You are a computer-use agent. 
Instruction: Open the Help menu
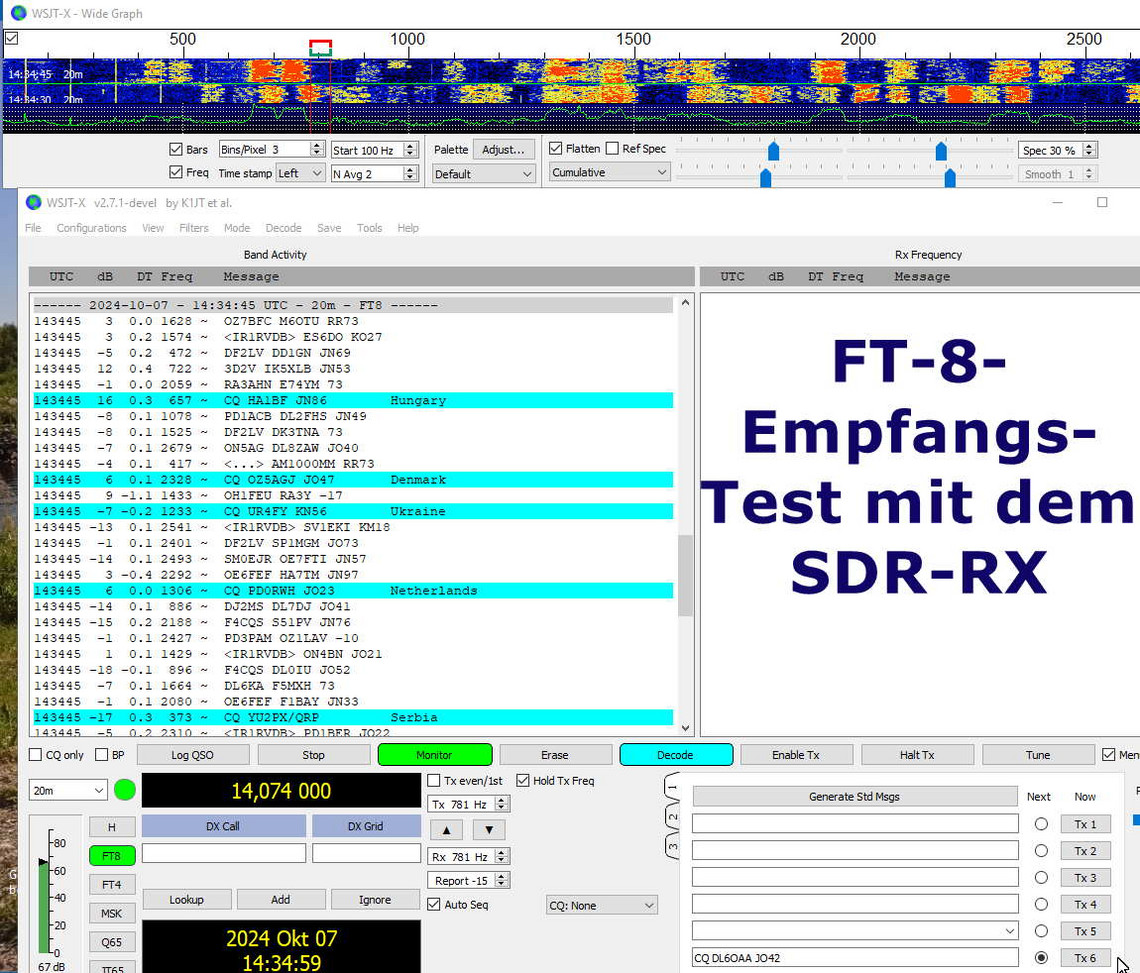click(408, 228)
